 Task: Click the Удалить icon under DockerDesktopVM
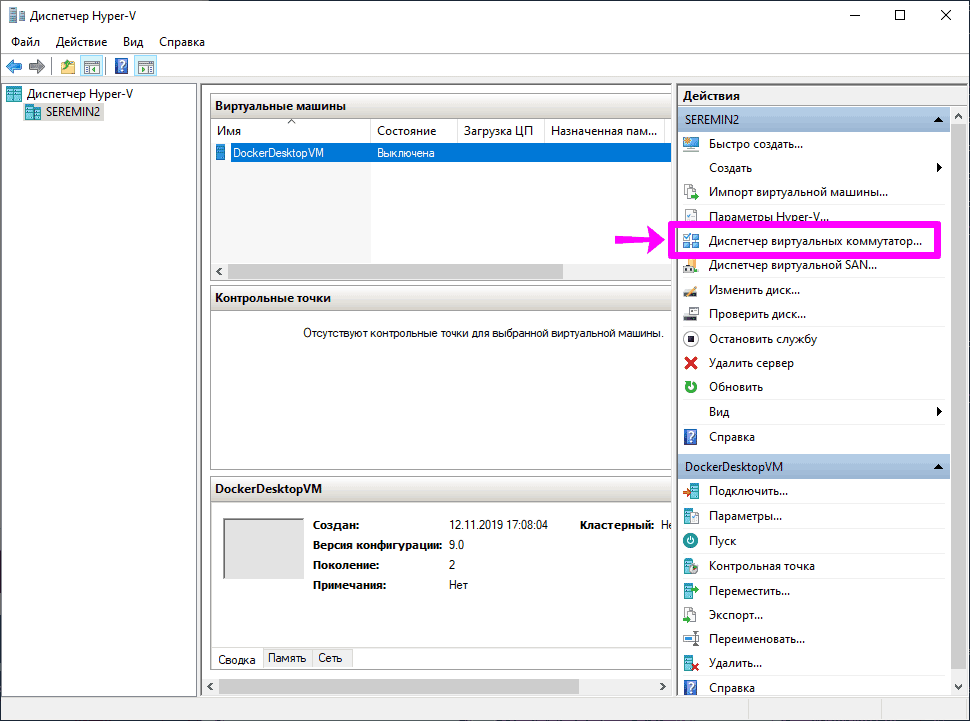coord(691,663)
